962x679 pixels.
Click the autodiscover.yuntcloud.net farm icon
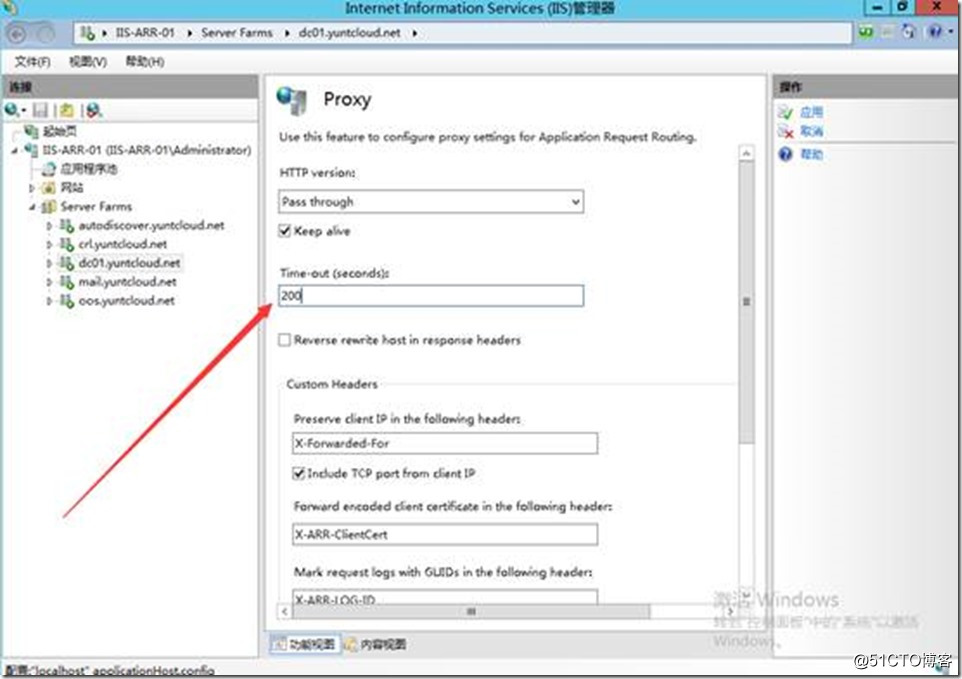[66, 225]
